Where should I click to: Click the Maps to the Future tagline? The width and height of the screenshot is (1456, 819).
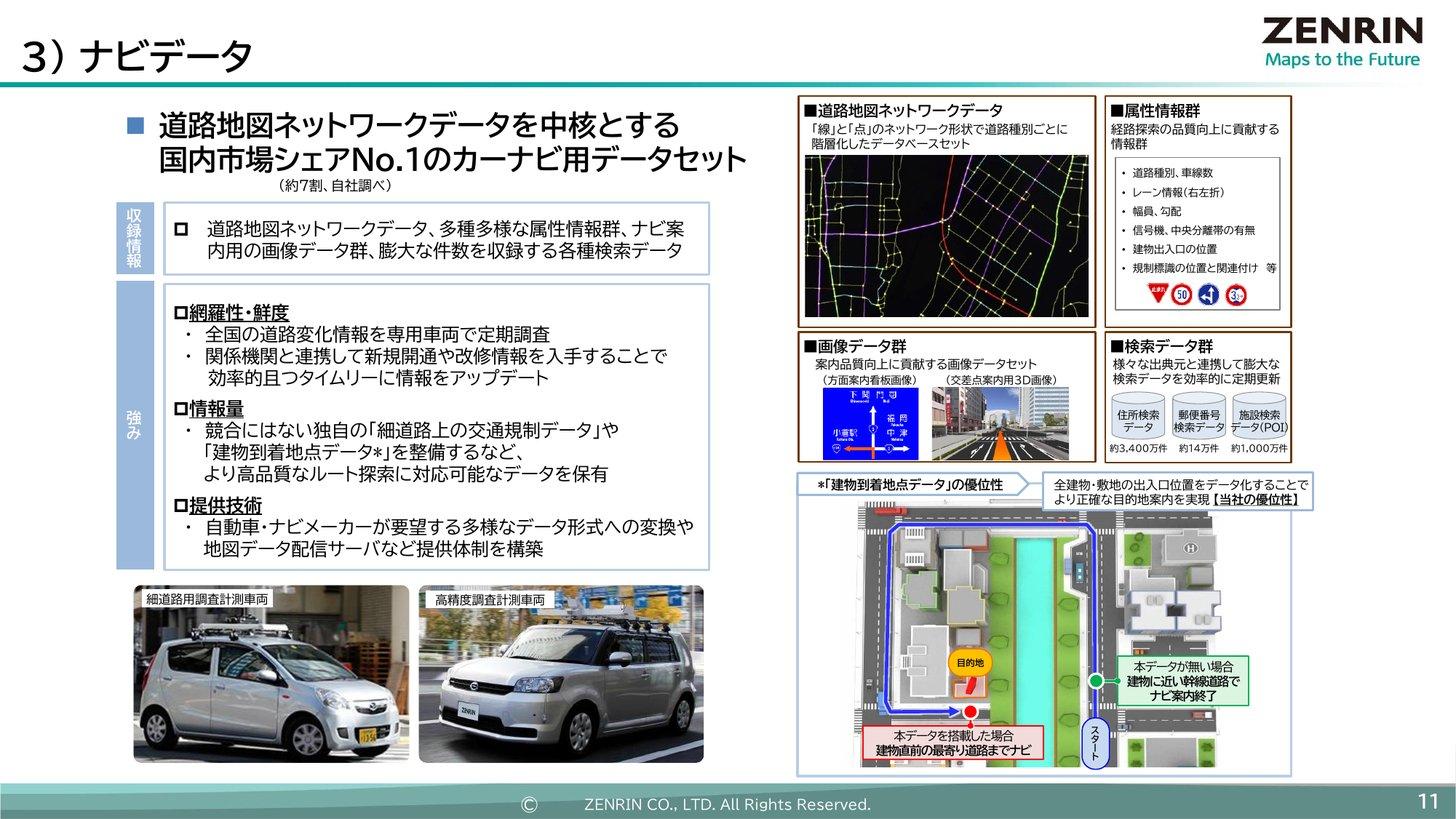pos(1342,59)
